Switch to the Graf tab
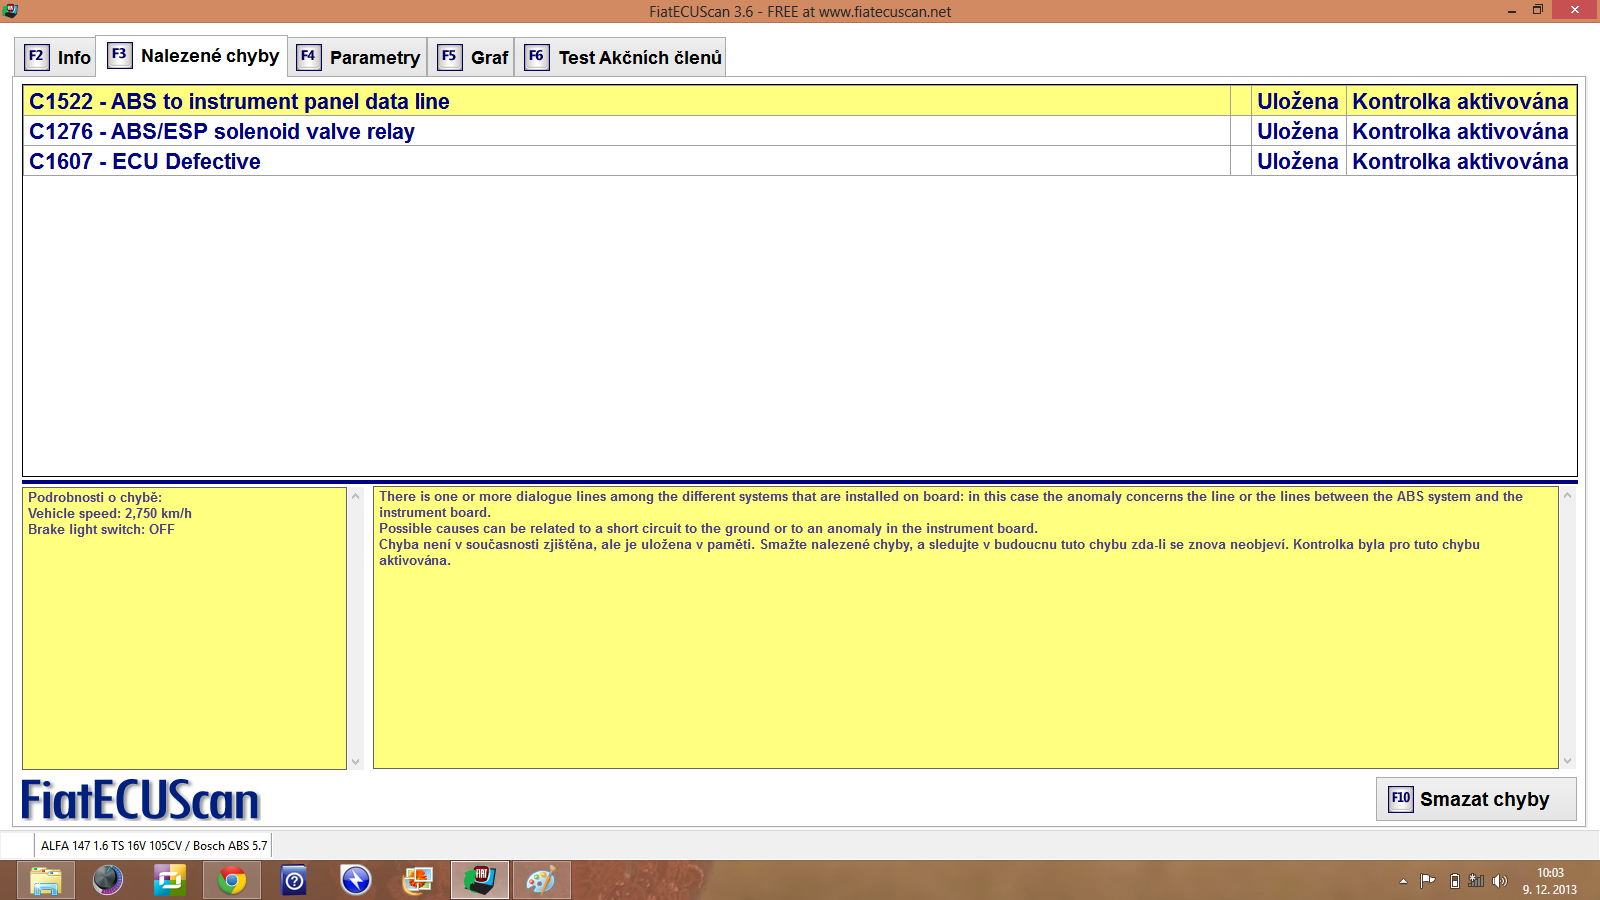 point(474,57)
